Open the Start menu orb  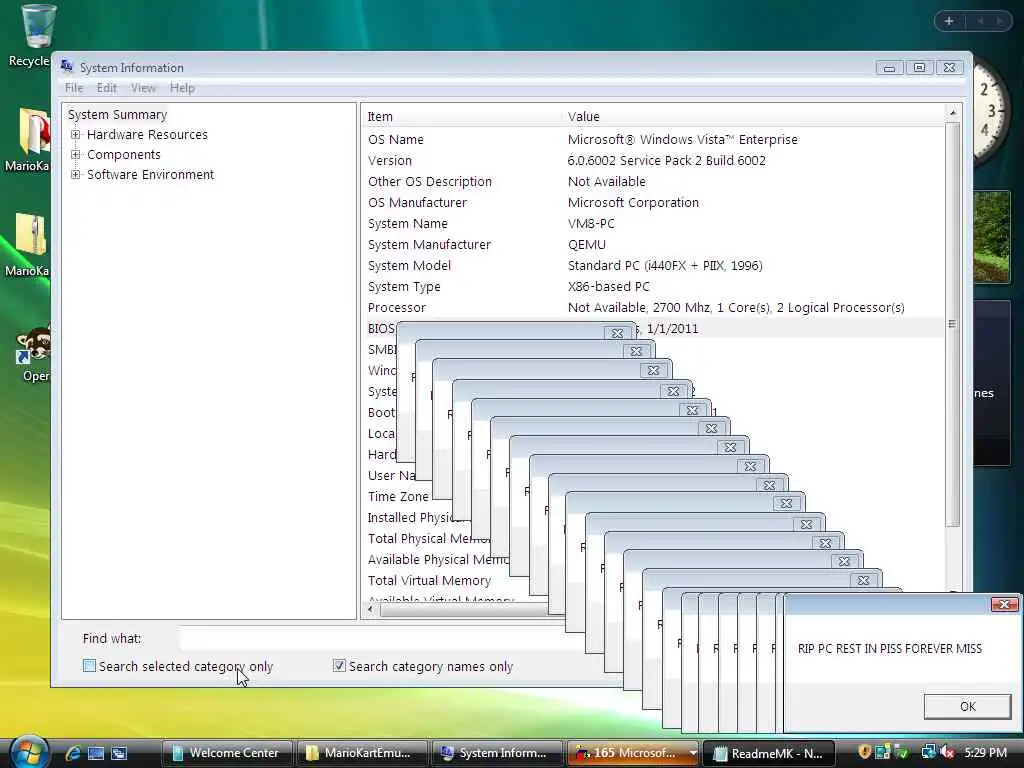point(27,752)
